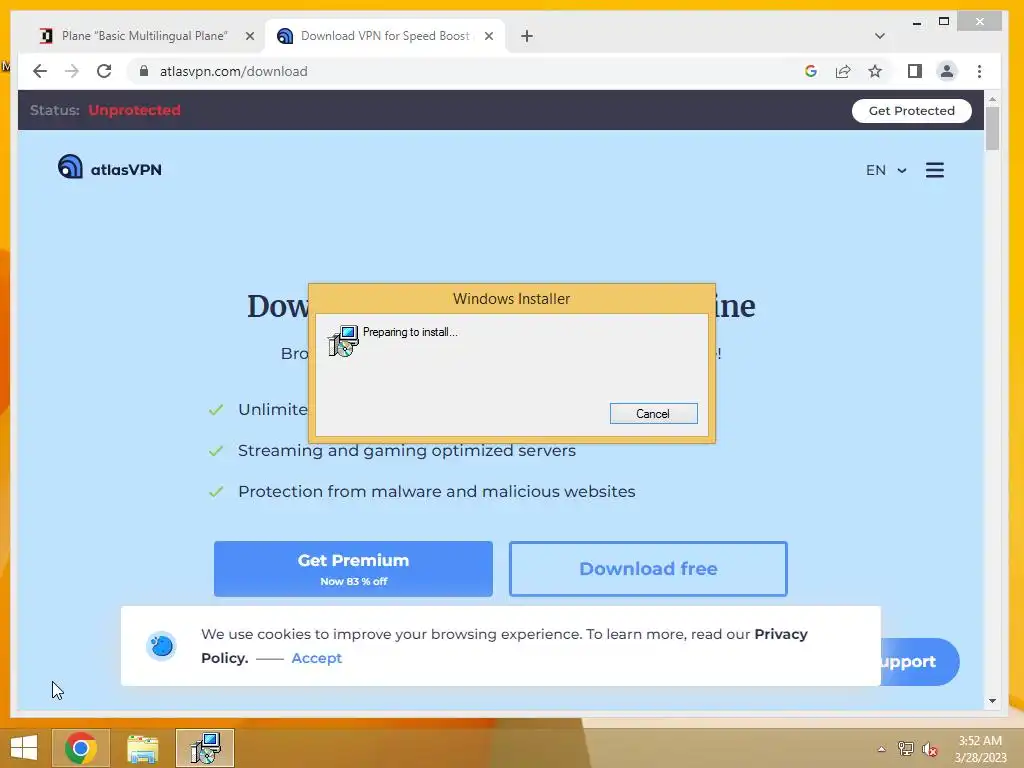Click the atlasVPN logo
Image resolution: width=1024 pixels, height=768 pixels.
[109, 167]
